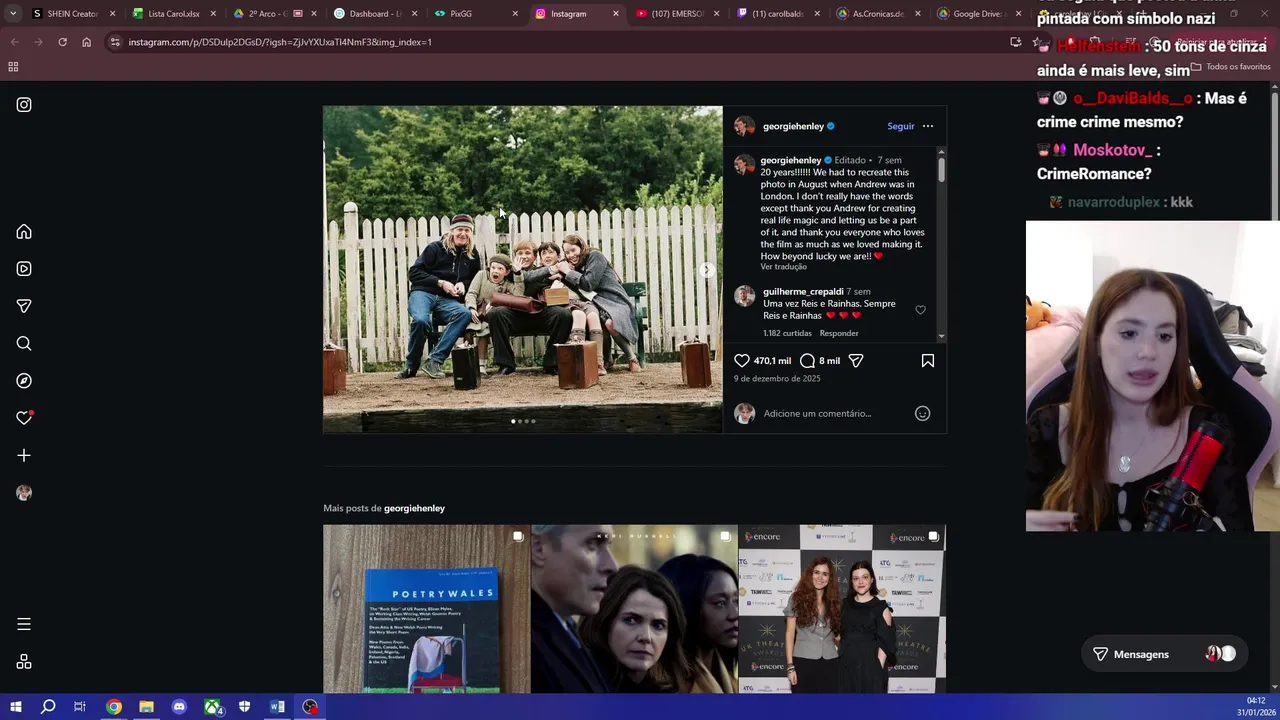This screenshot has height=720, width=1280.
Task: Open the Encore theatre awards post thumbnail
Action: pyautogui.click(x=842, y=609)
